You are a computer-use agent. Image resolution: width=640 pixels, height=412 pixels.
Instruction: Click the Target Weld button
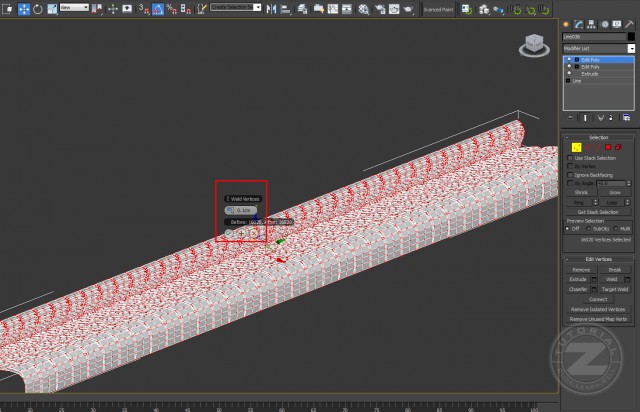[x=615, y=290]
